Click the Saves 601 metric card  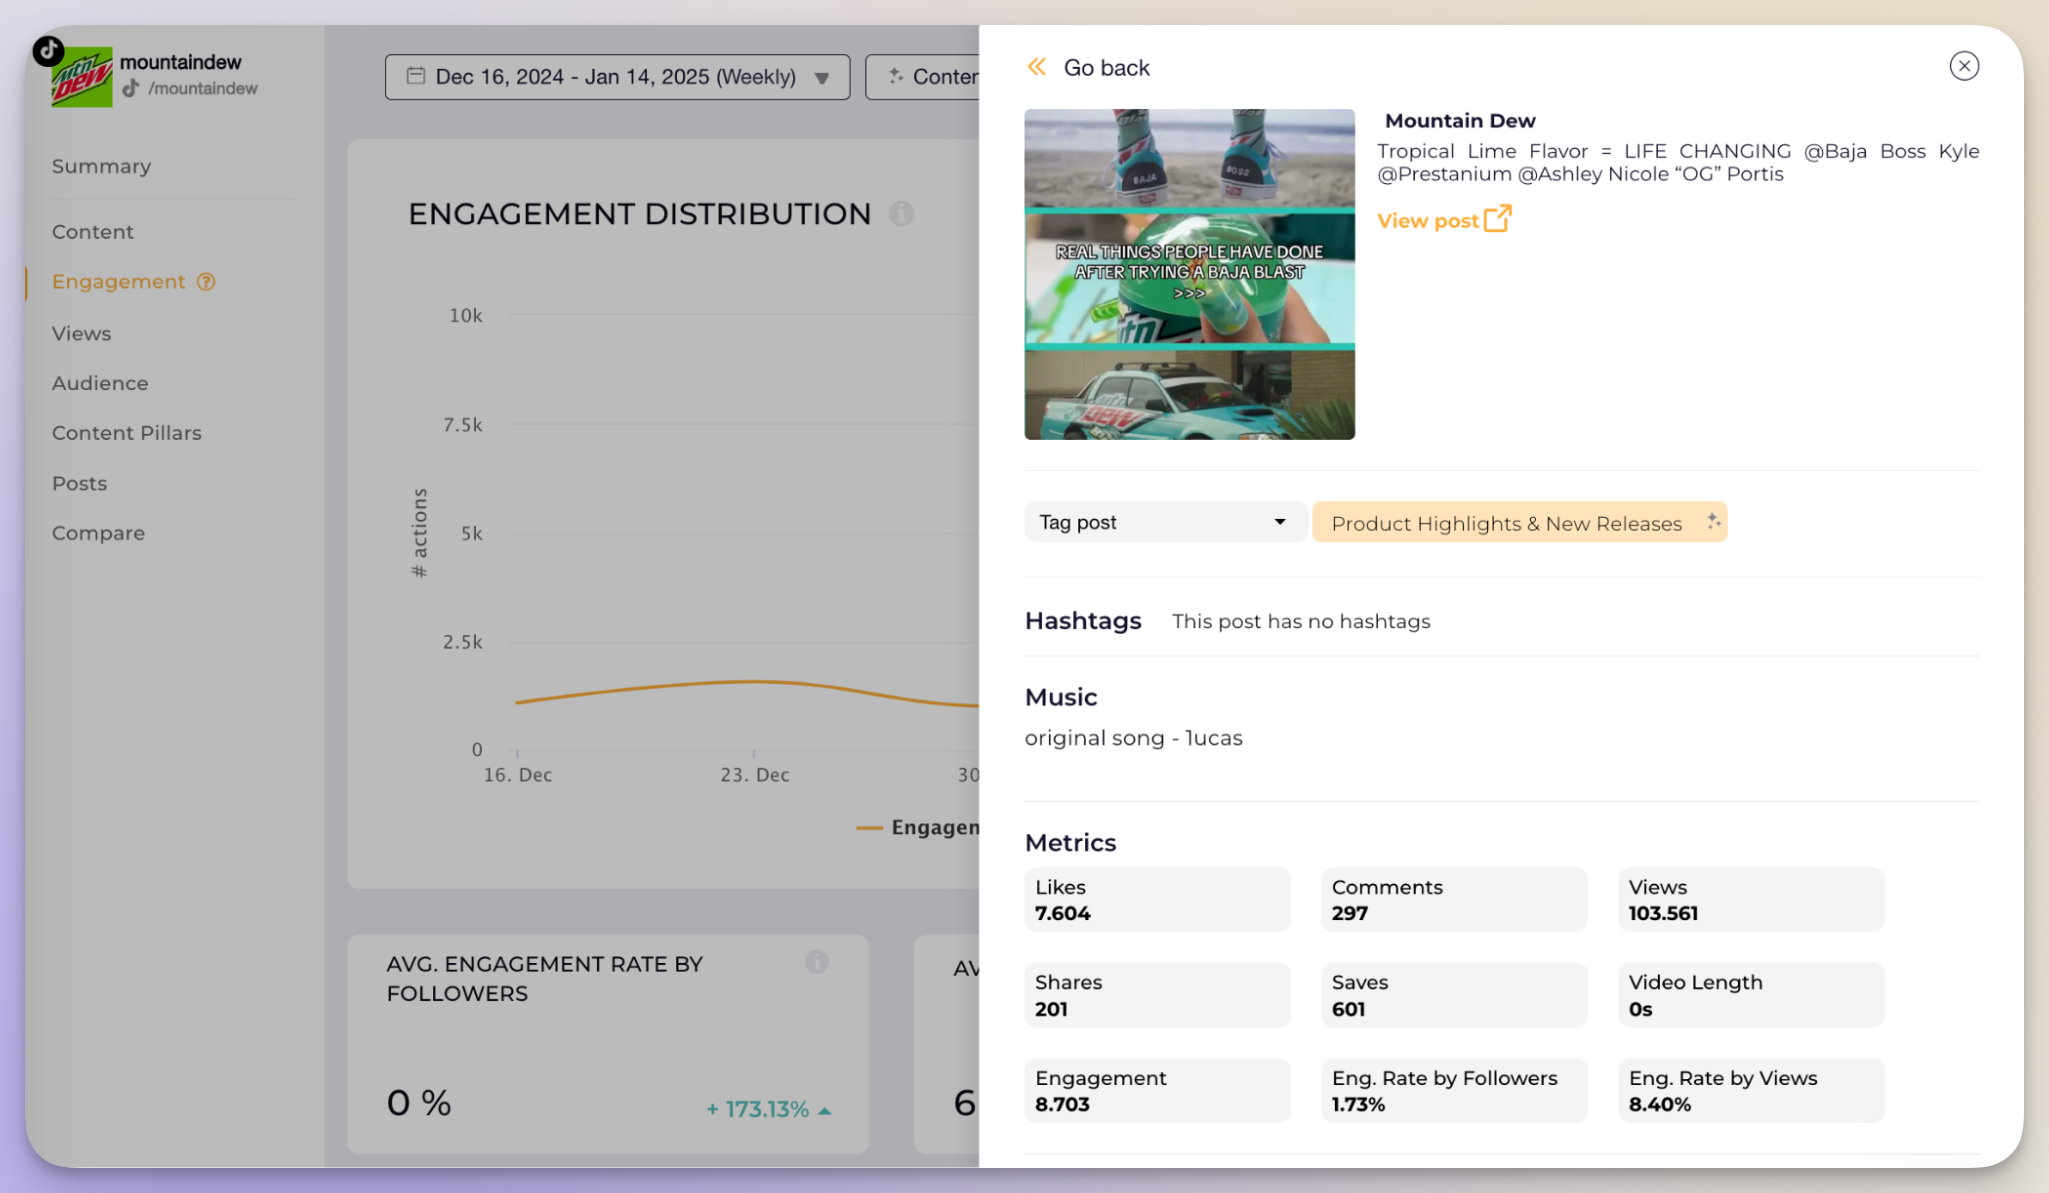[1453, 995]
